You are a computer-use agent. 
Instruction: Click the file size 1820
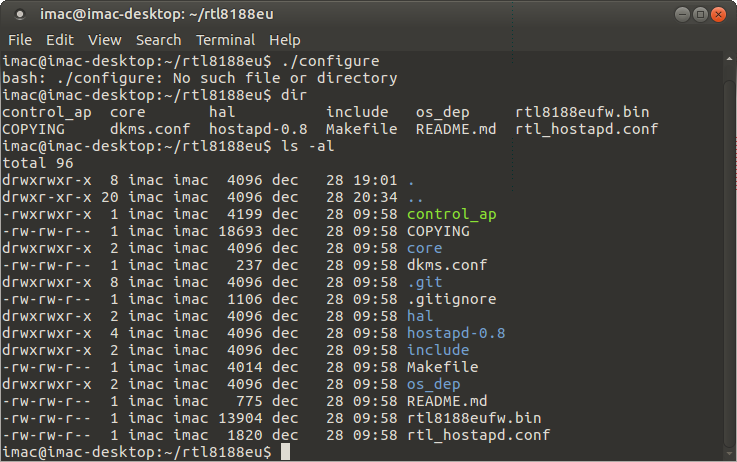tap(245, 435)
